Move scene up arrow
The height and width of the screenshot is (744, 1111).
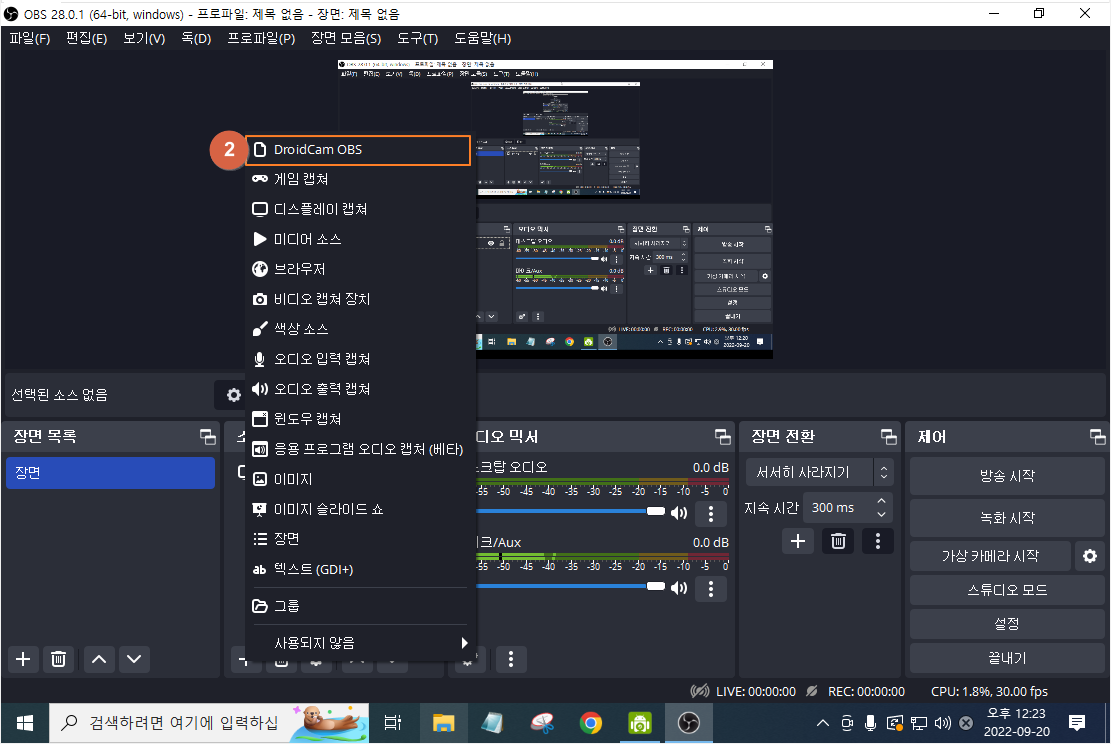point(99,660)
